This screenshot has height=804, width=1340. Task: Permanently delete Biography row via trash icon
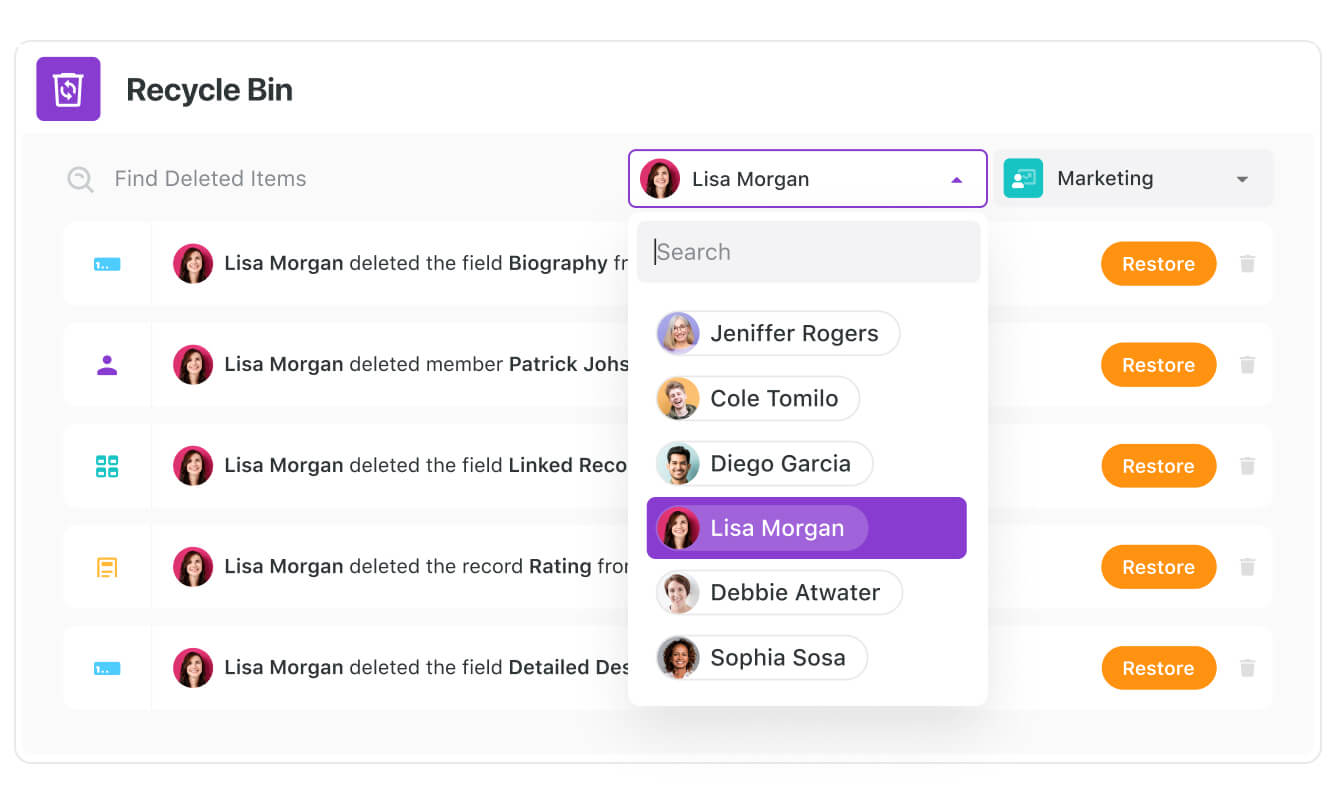point(1247,264)
